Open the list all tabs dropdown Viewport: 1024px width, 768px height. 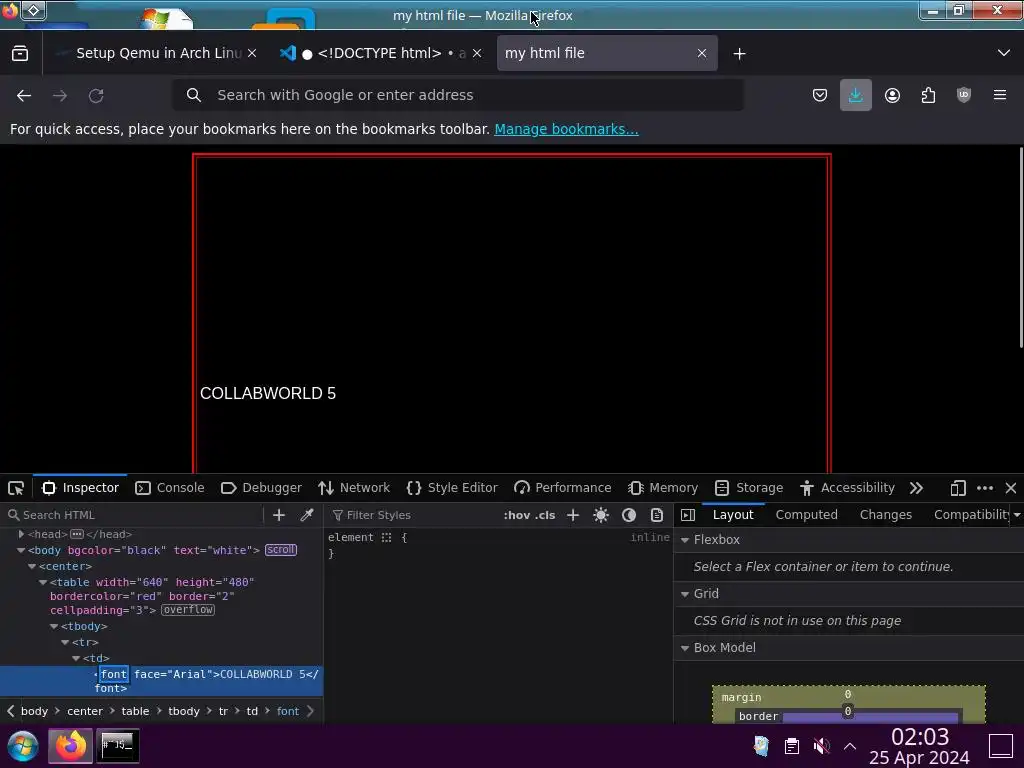[1004, 53]
